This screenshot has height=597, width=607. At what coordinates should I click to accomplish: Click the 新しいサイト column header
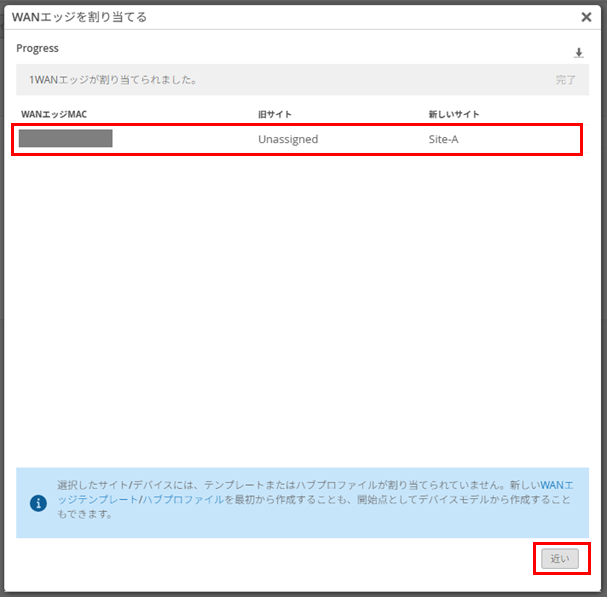[x=454, y=114]
